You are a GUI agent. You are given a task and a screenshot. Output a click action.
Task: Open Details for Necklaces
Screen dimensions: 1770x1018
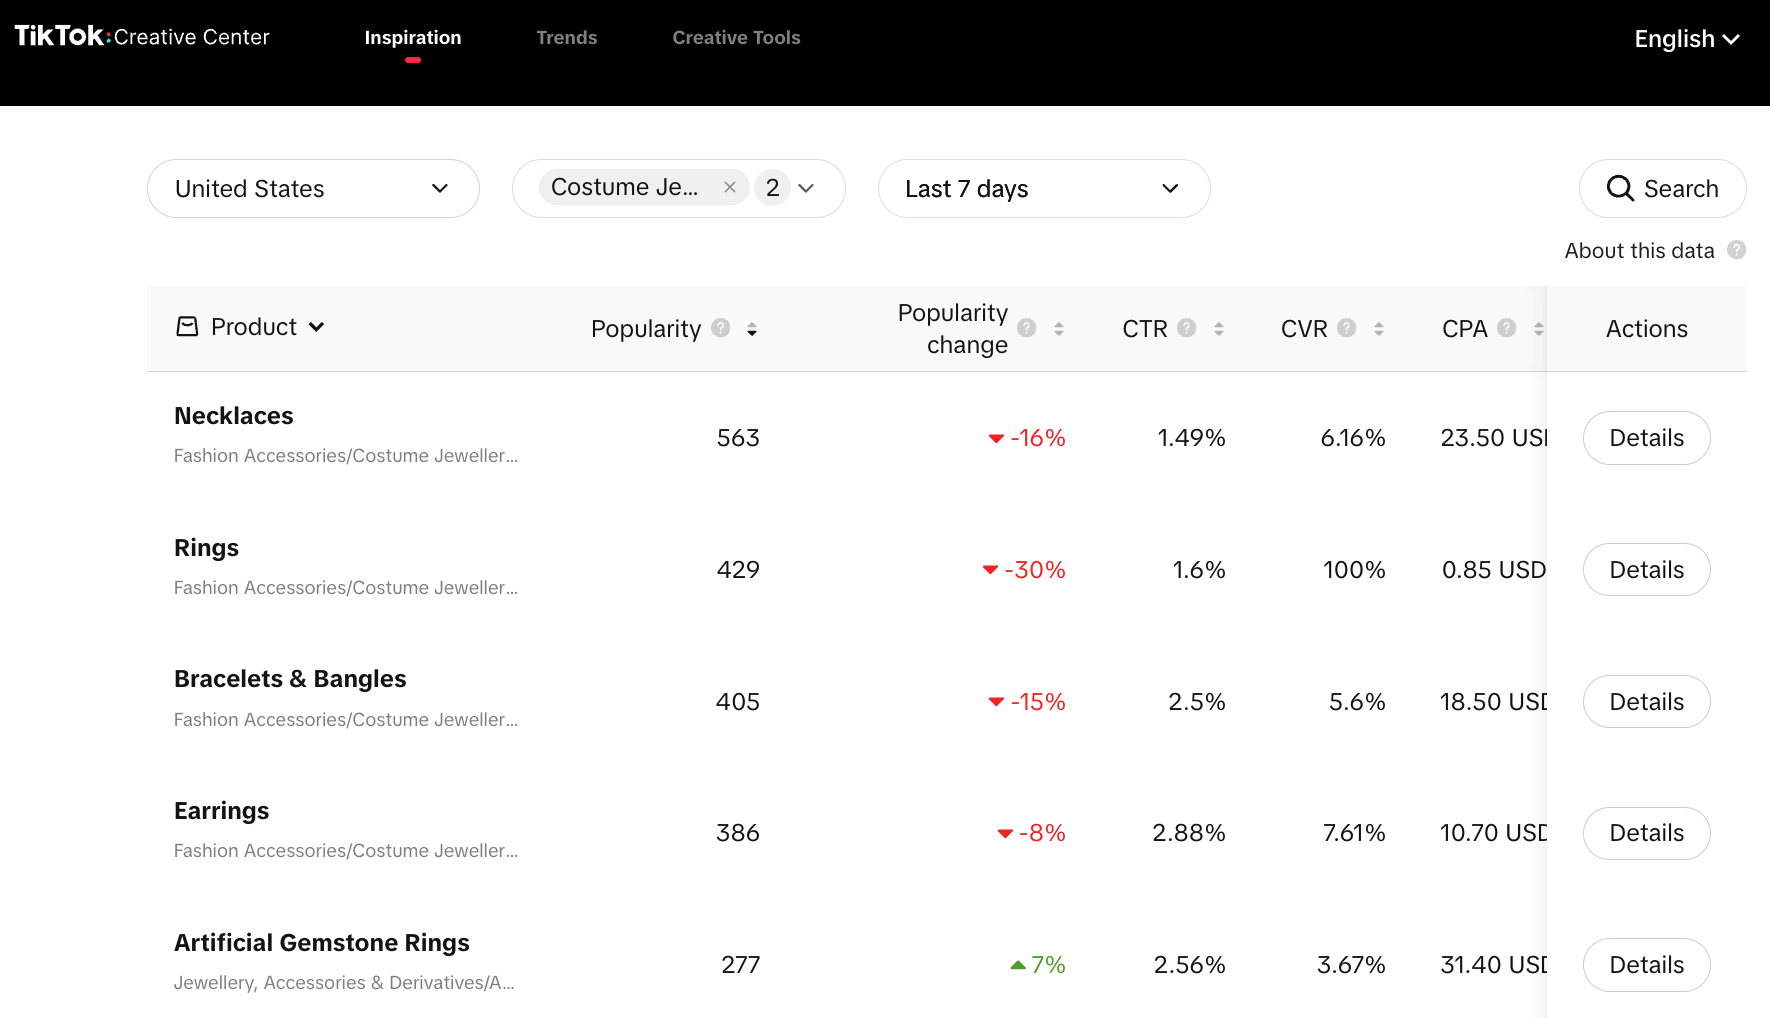1646,438
